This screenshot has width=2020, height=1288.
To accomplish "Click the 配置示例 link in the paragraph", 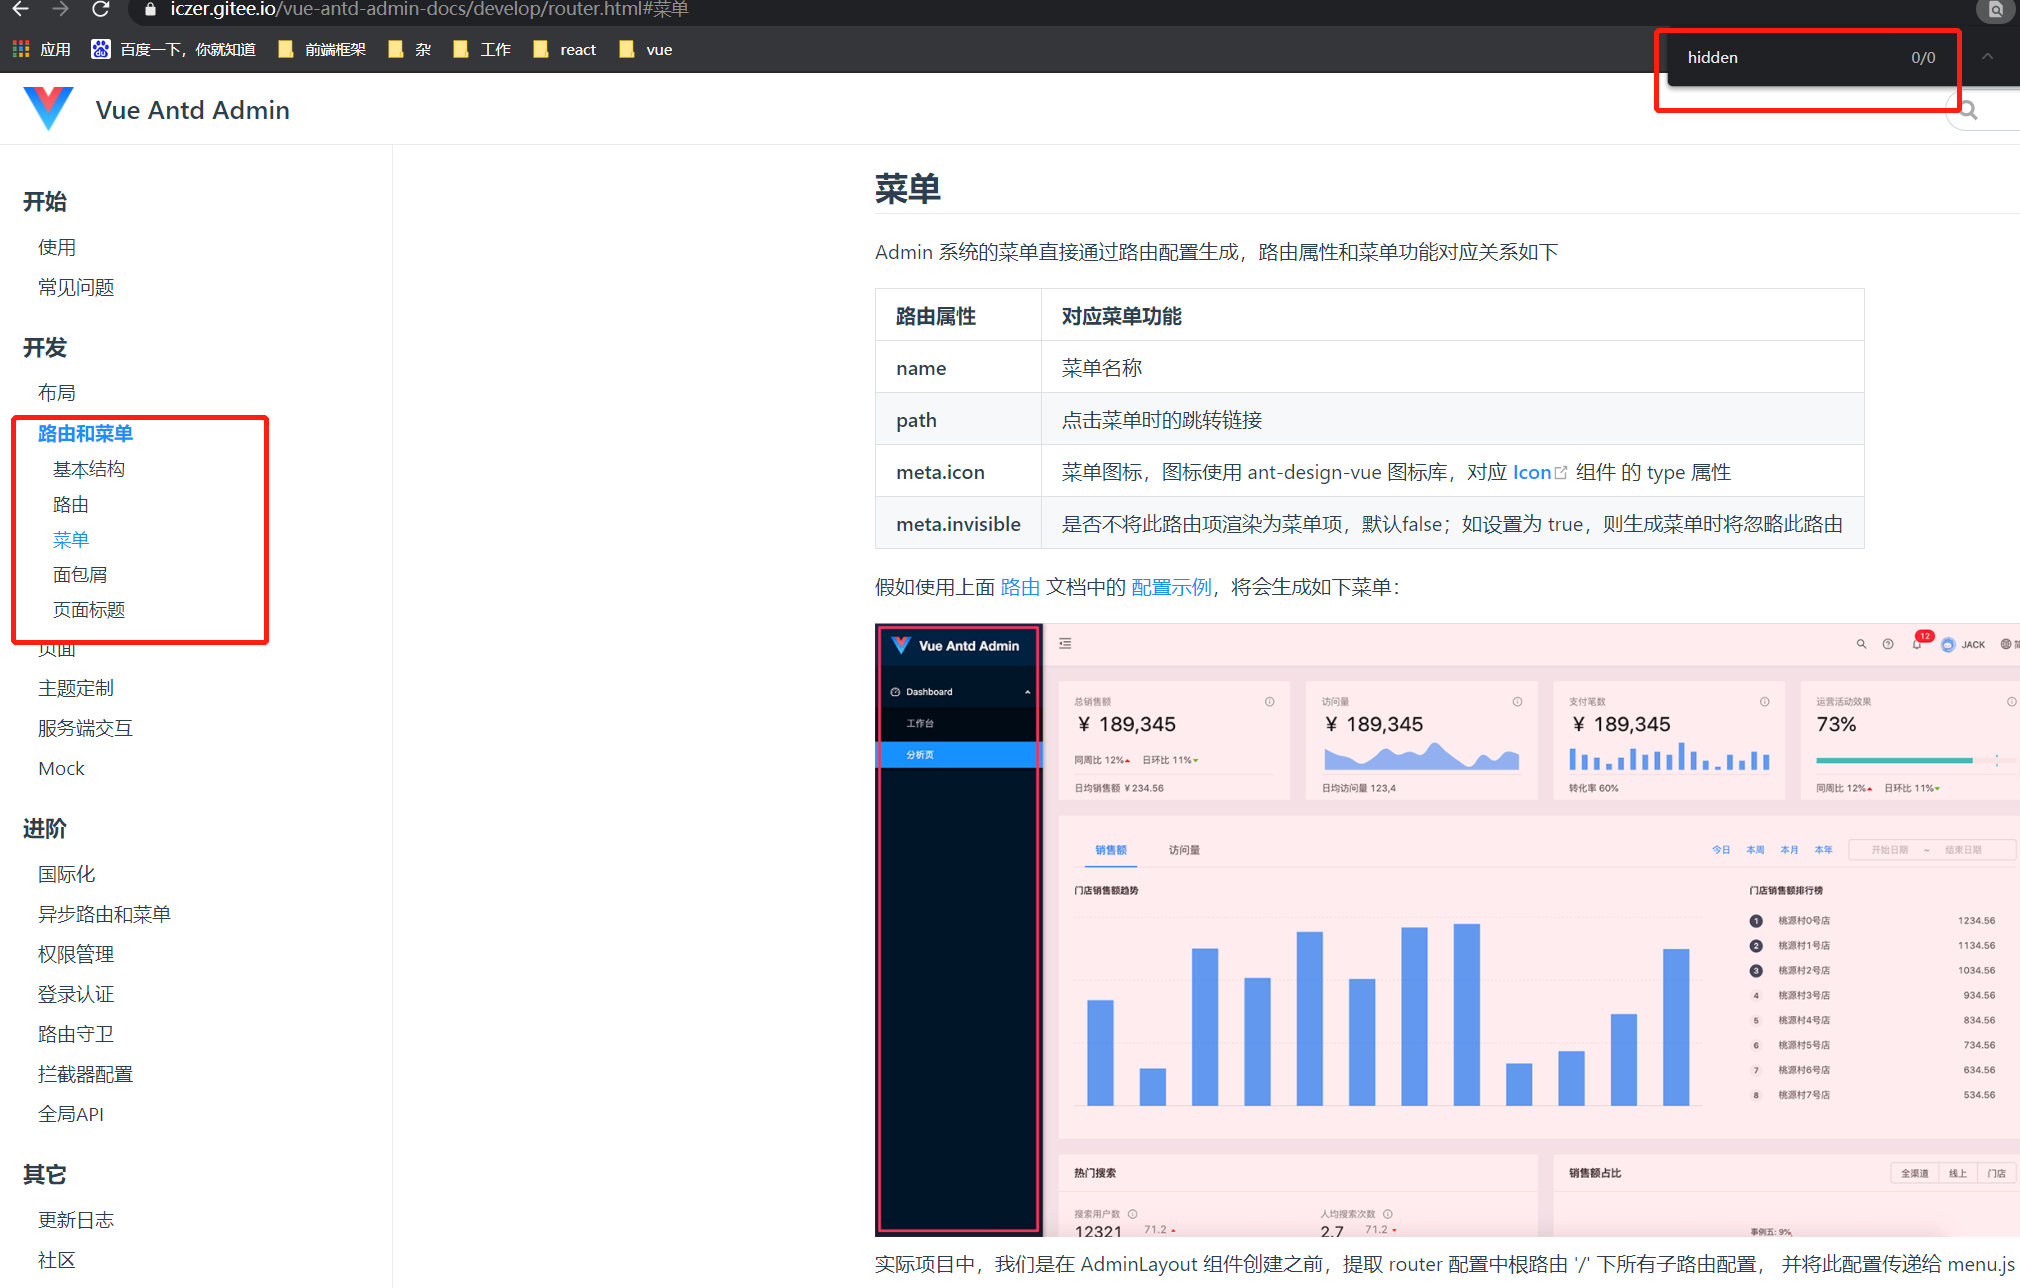I will click(1170, 587).
